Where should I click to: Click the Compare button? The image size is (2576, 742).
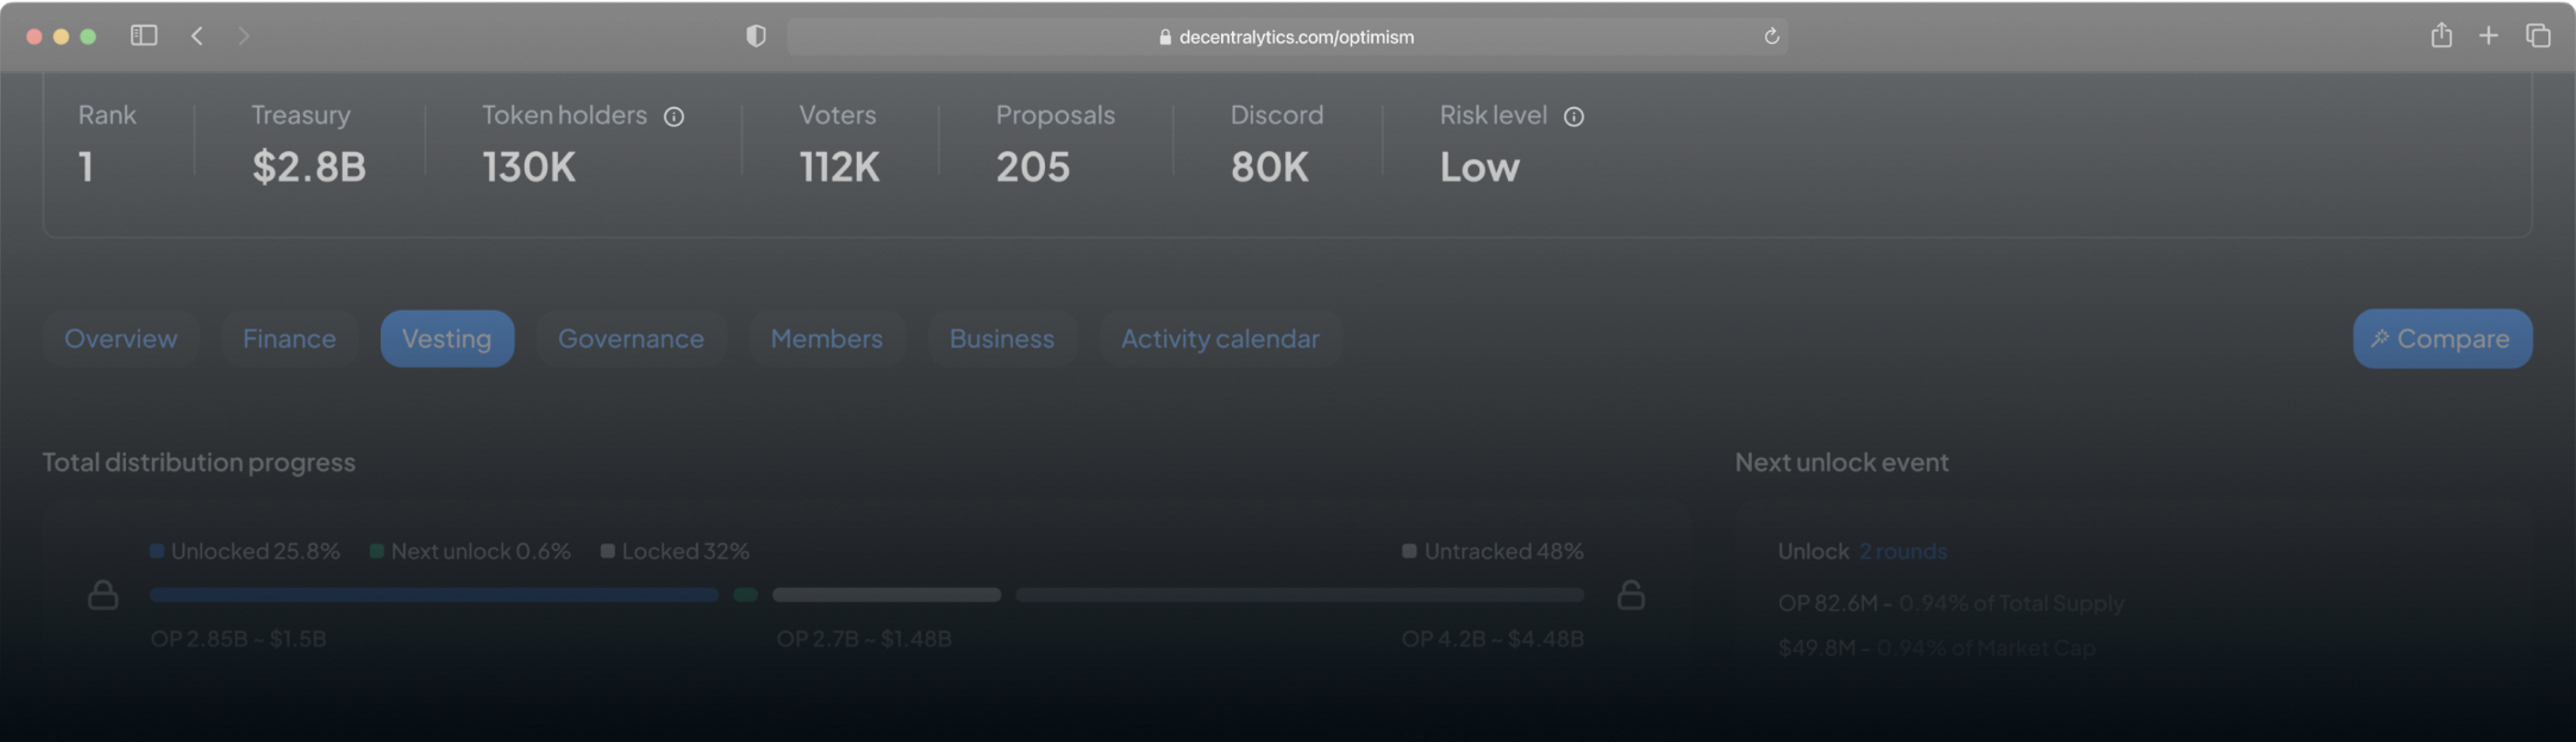(2442, 339)
